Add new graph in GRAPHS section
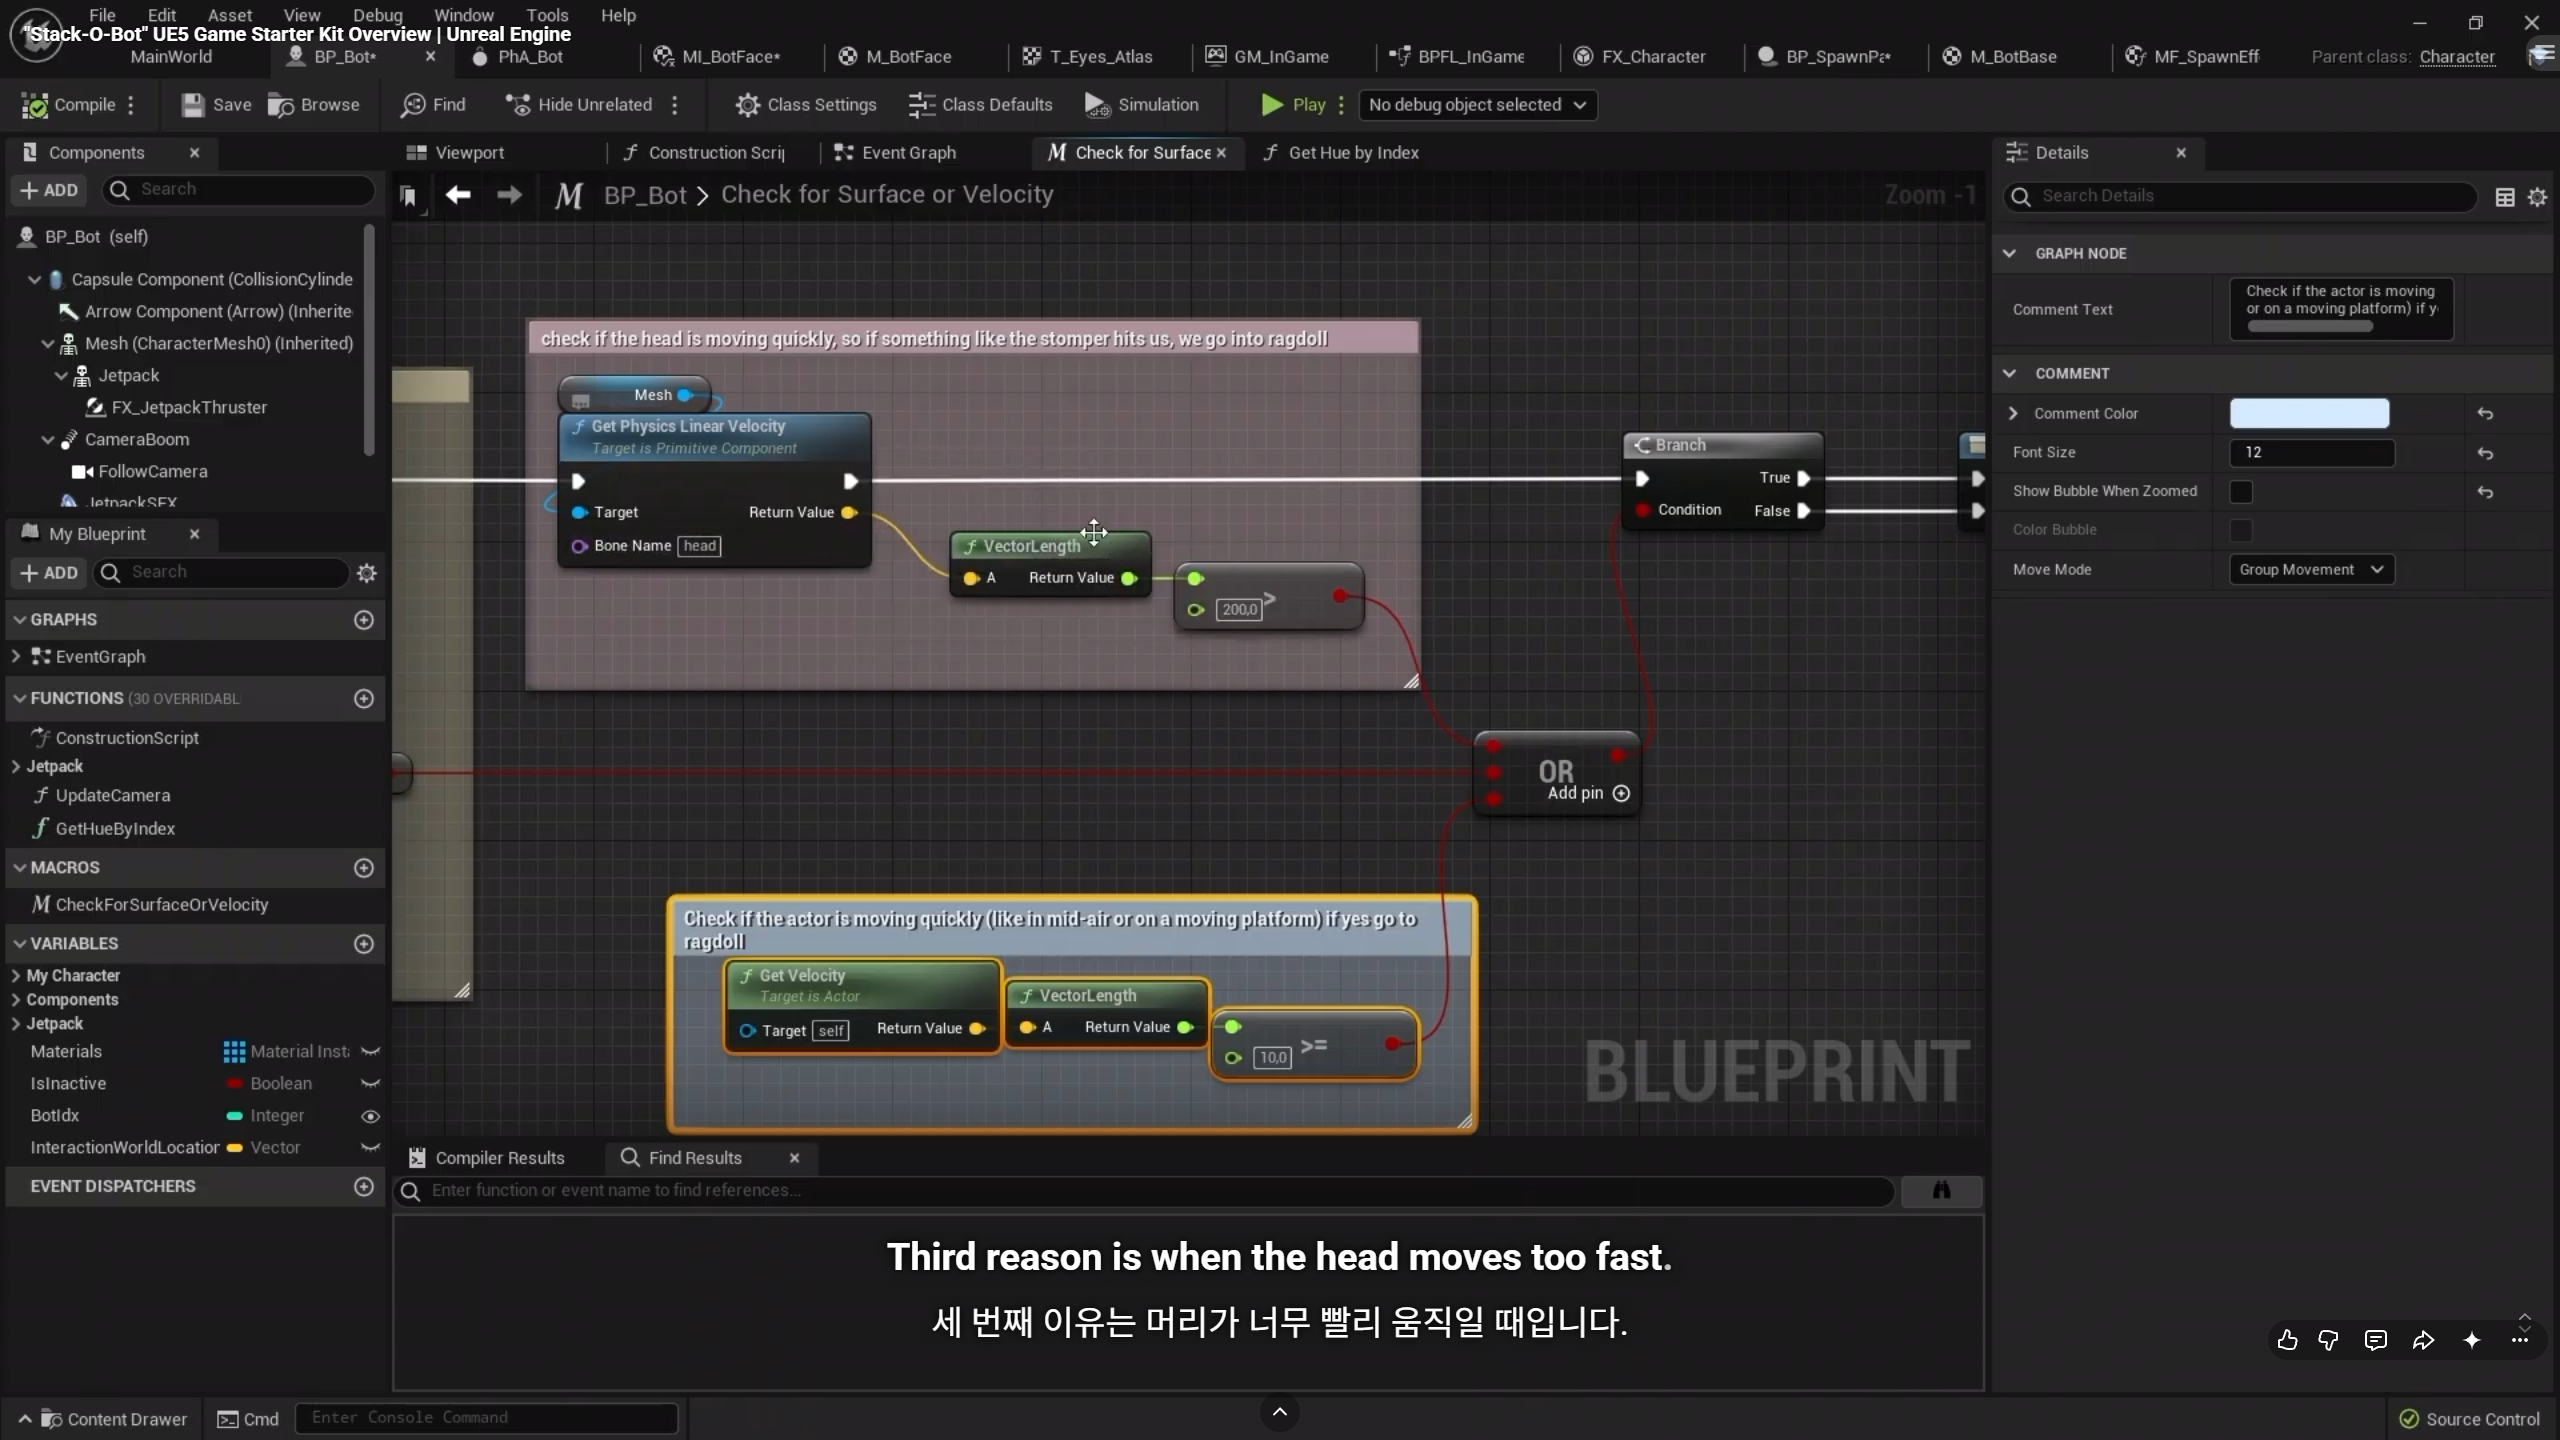This screenshot has width=2560, height=1440. pyautogui.click(x=364, y=620)
